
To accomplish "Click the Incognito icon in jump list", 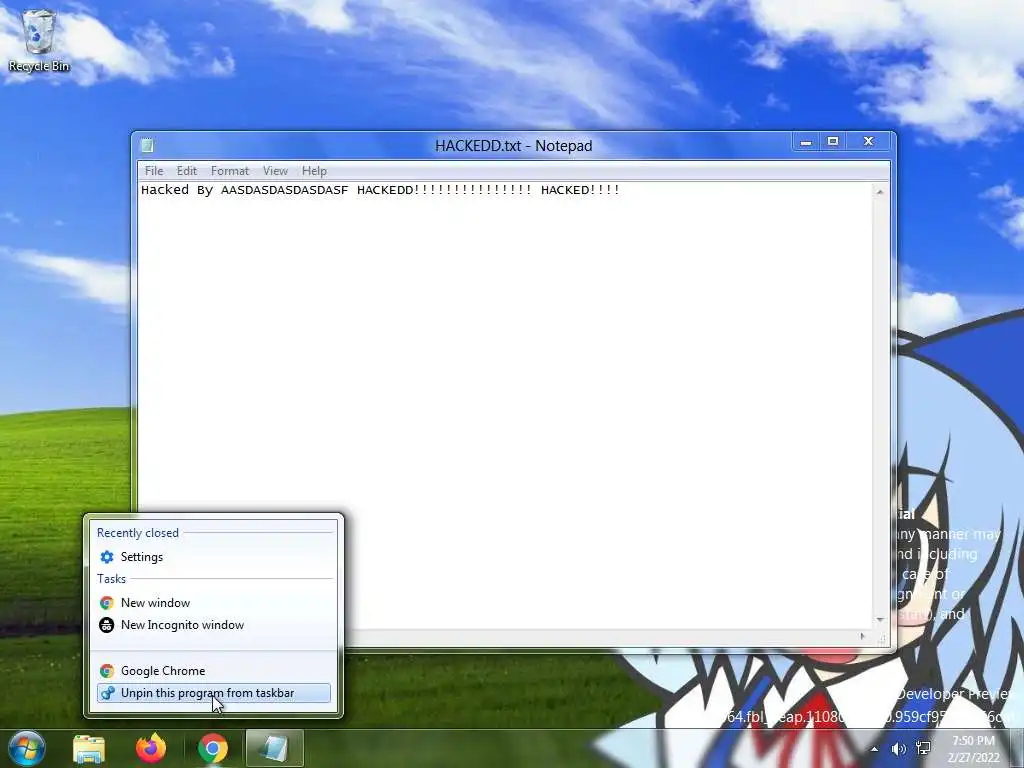I will [106, 625].
